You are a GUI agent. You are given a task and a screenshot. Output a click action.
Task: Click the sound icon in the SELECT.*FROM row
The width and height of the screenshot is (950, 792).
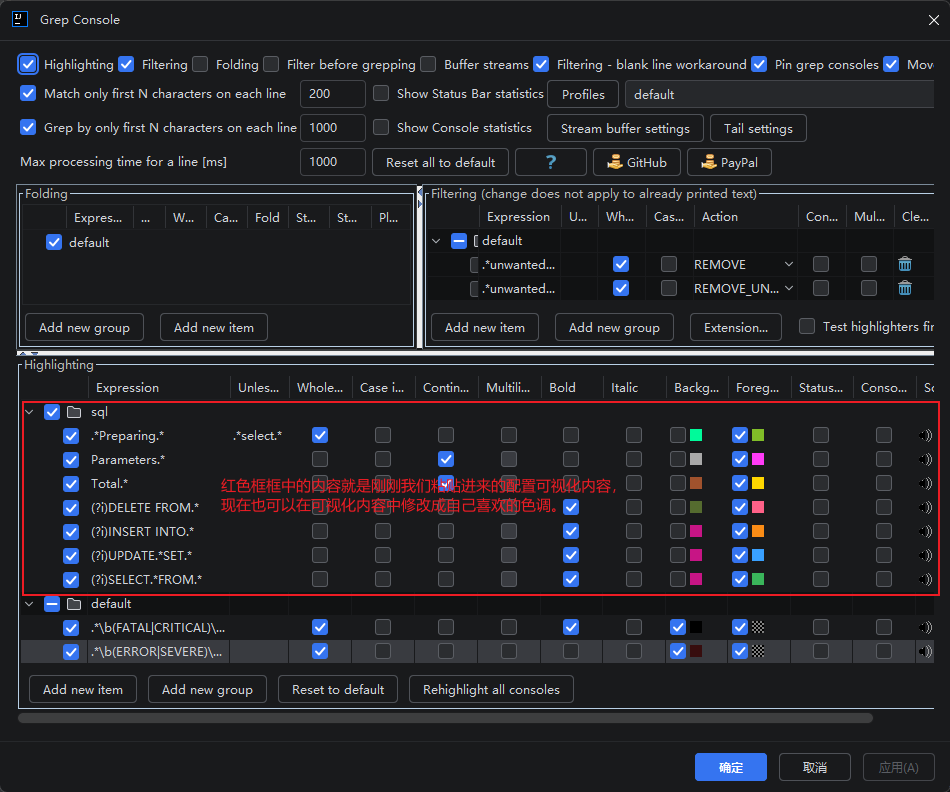tap(925, 579)
